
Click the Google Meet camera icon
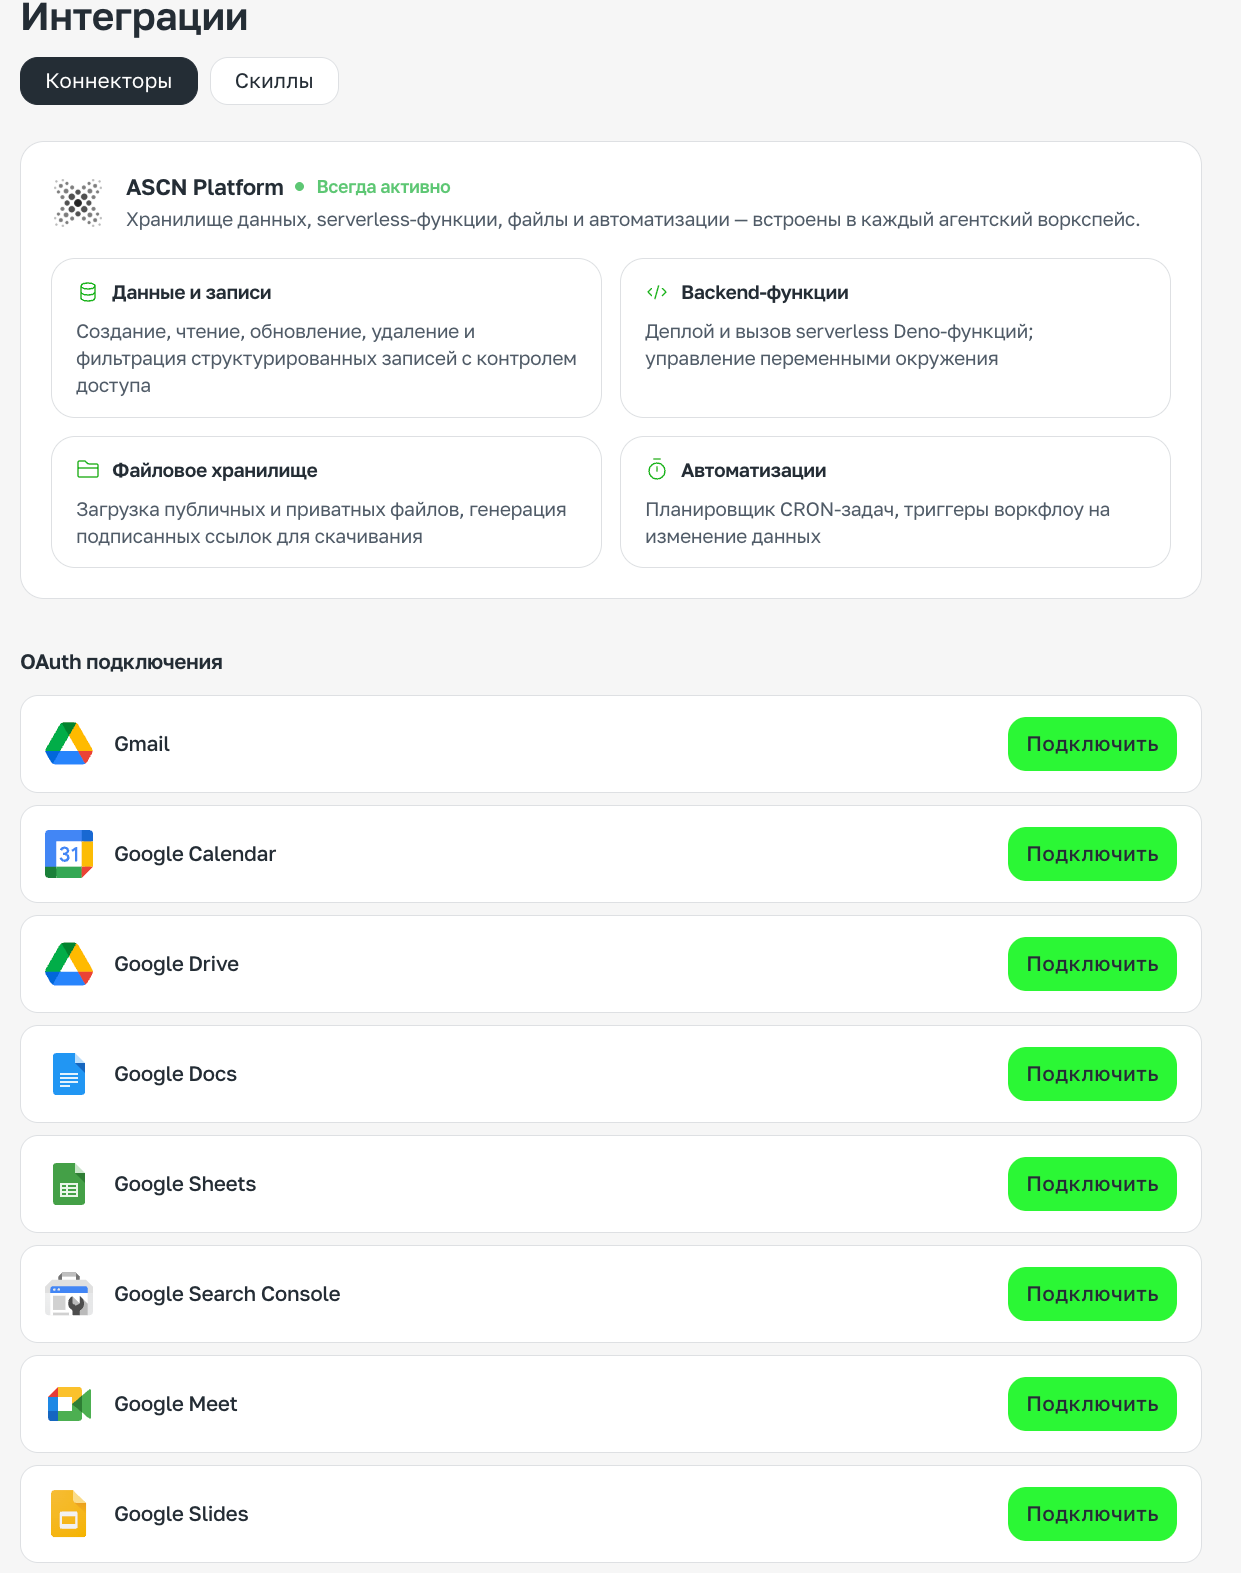pos(69,1404)
